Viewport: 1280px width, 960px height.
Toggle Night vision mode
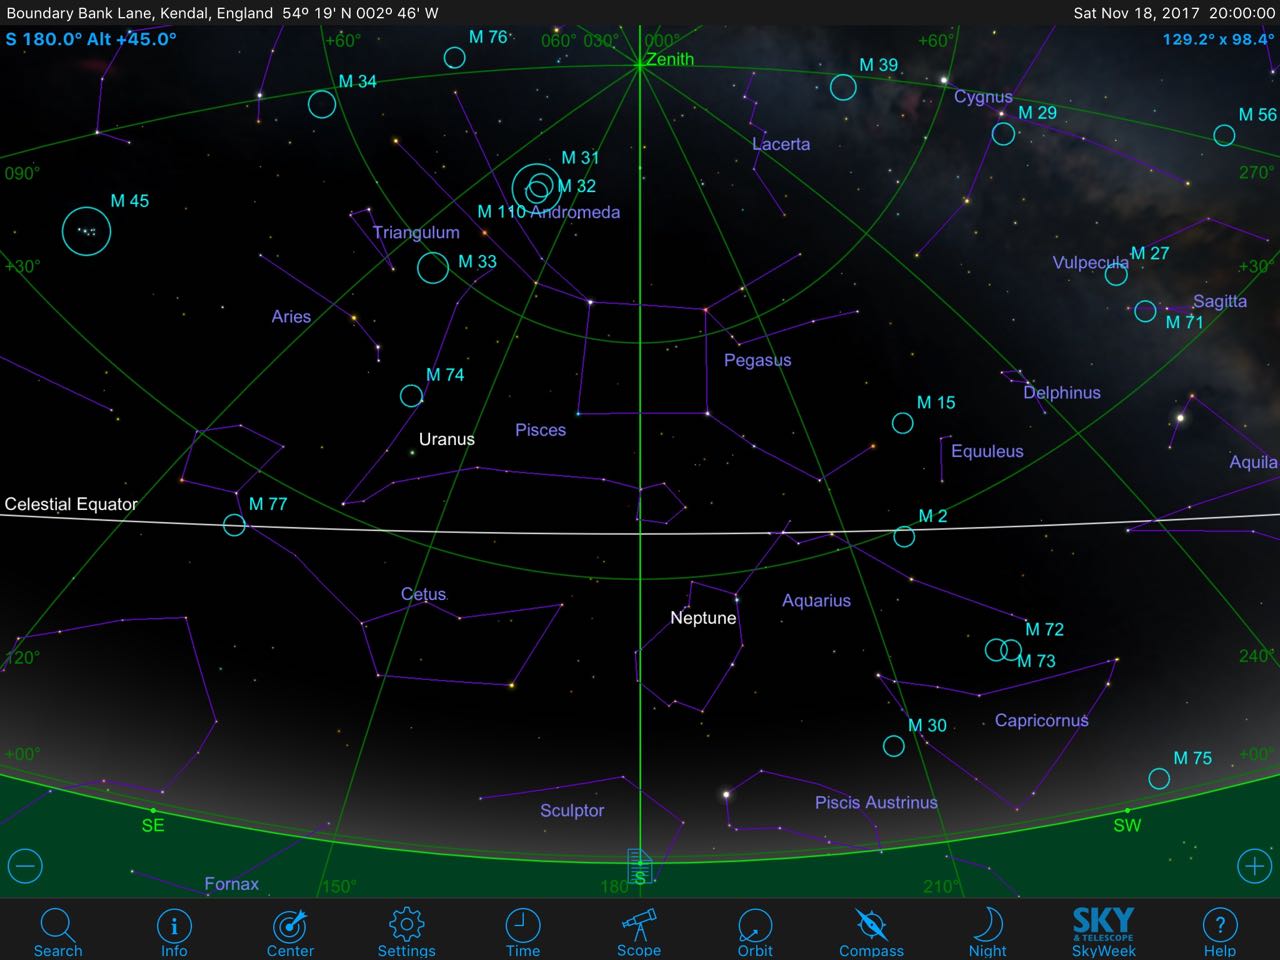pyautogui.click(x=987, y=930)
